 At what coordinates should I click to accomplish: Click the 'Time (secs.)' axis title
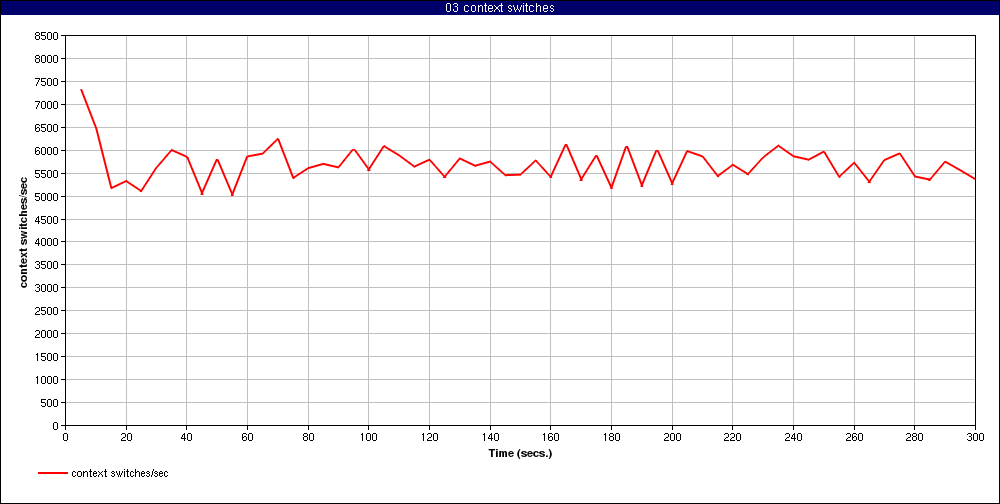(520, 454)
